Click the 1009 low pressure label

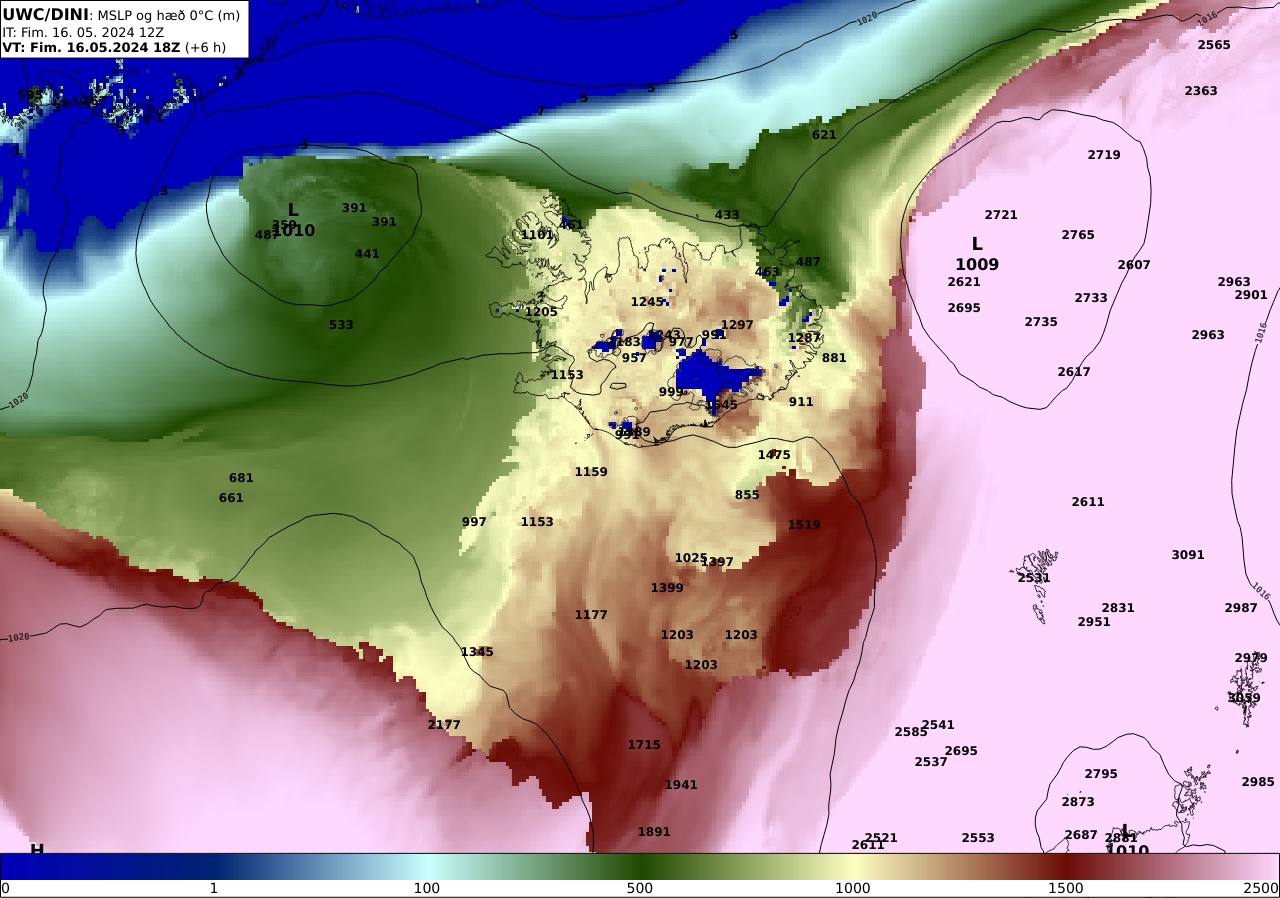977,265
